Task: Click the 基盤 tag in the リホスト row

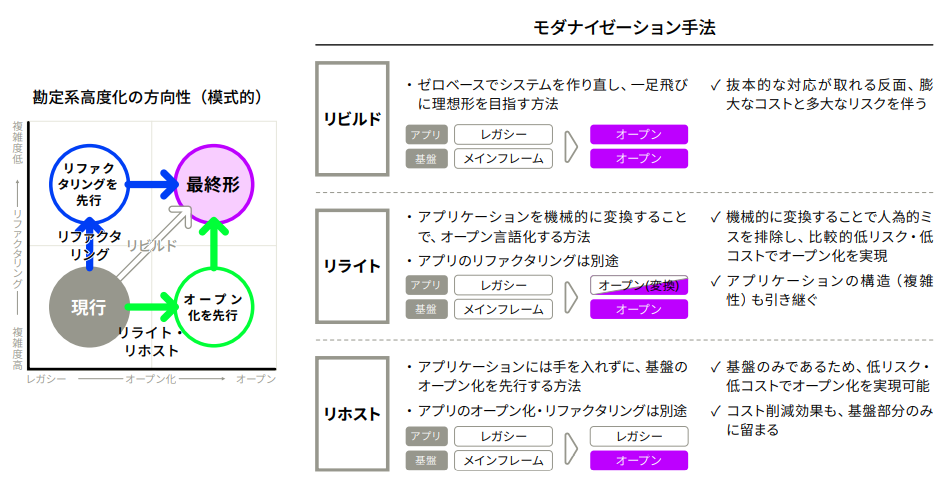Action: (x=426, y=461)
